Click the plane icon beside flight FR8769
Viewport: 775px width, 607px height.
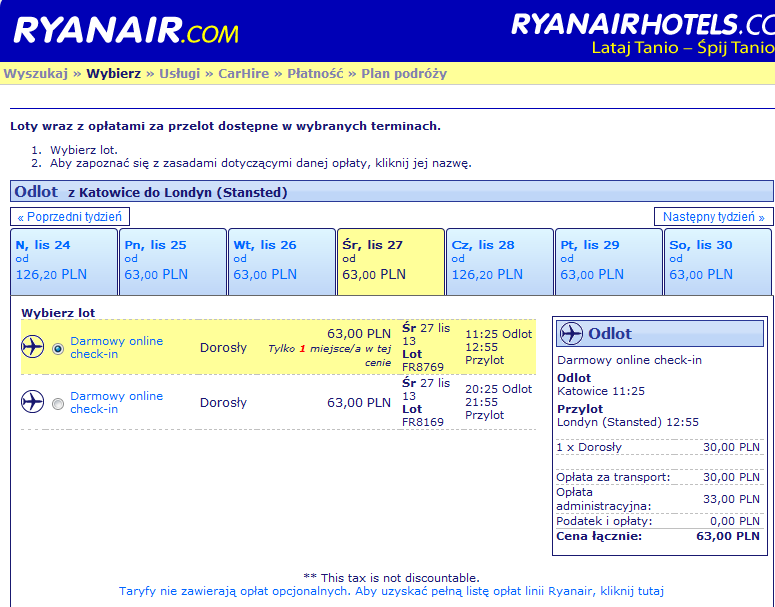(x=32, y=347)
